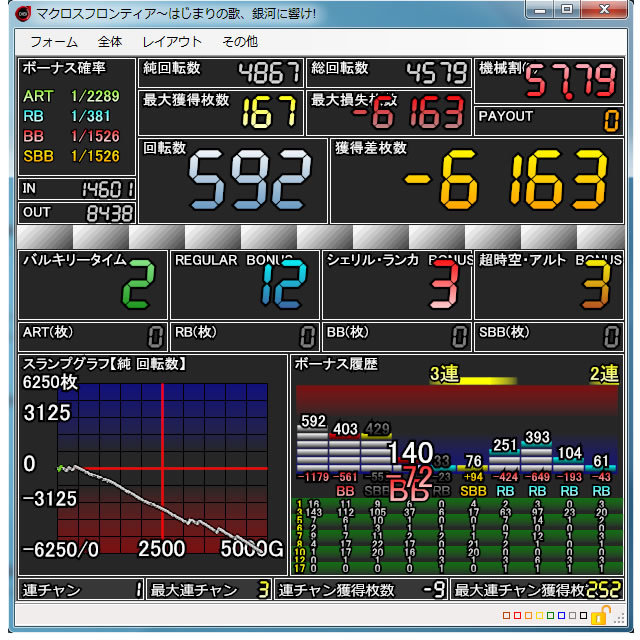The image size is (640, 640).
Task: Open the 全体 menu
Action: 110,42
